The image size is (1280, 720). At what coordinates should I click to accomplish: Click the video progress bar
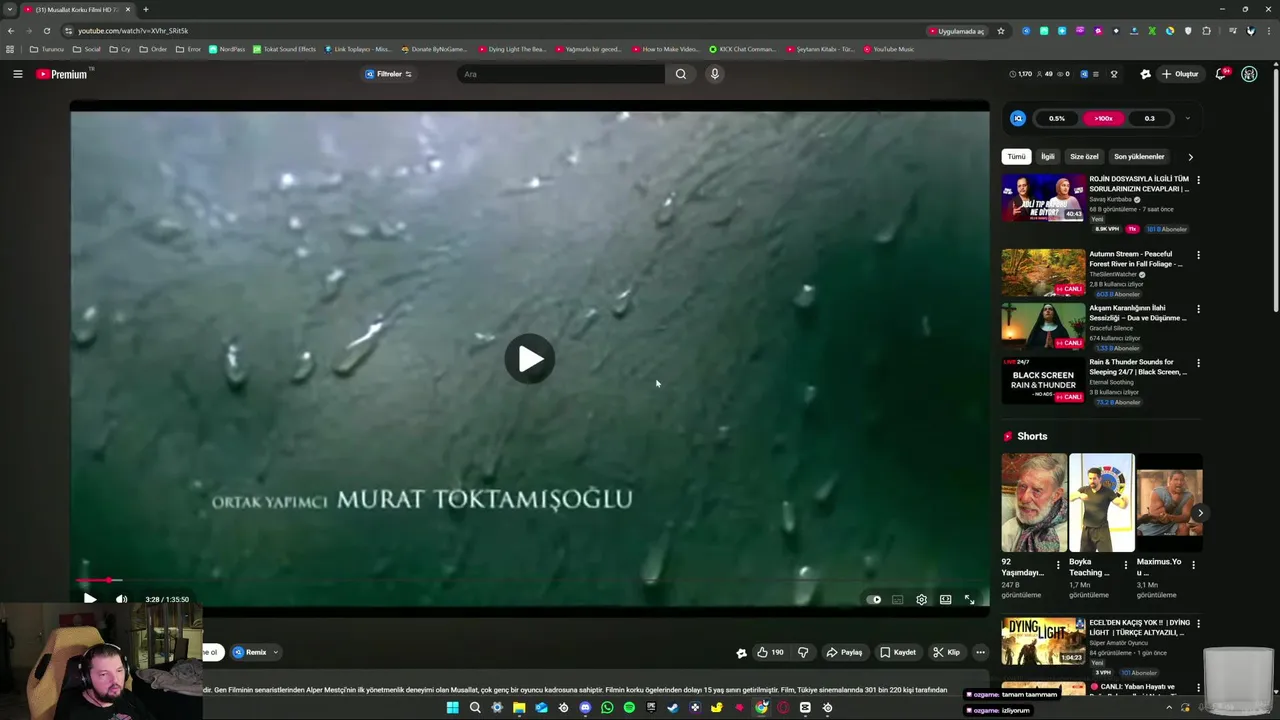(x=530, y=580)
